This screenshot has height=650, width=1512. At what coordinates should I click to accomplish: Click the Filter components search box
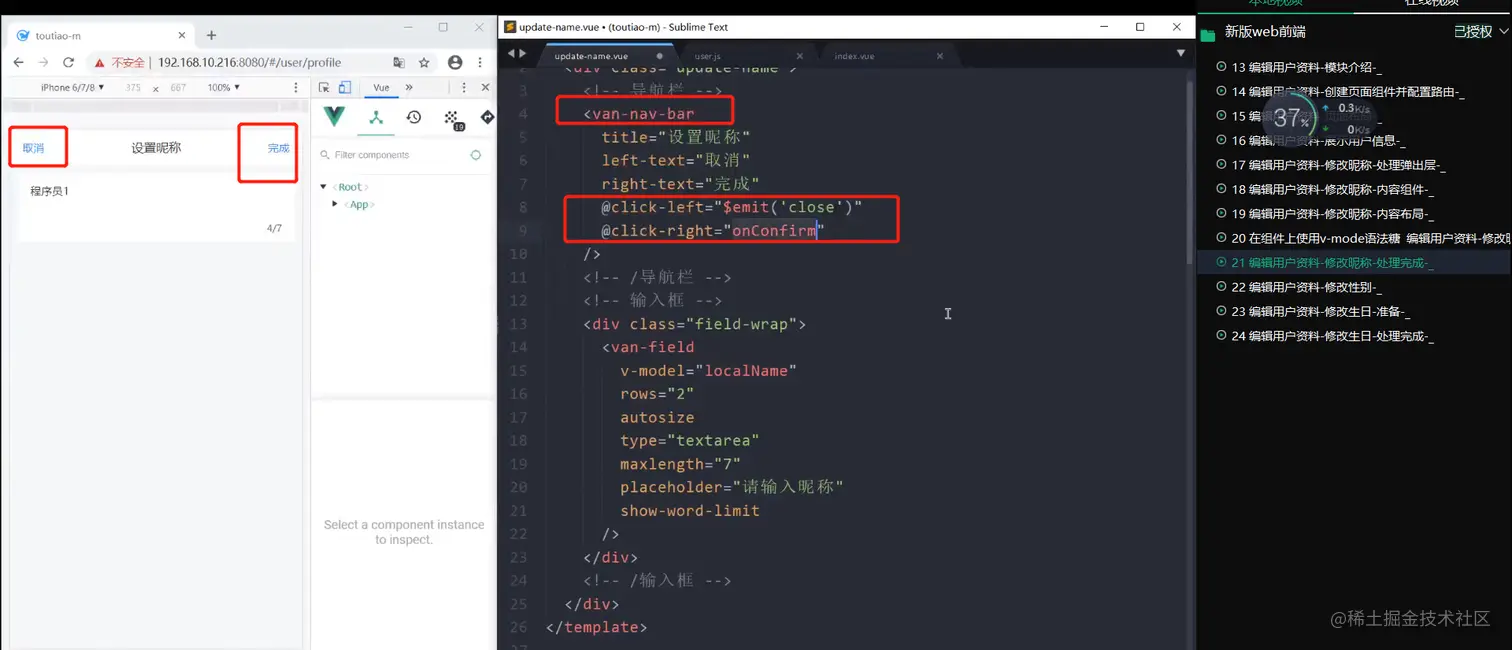[390, 155]
